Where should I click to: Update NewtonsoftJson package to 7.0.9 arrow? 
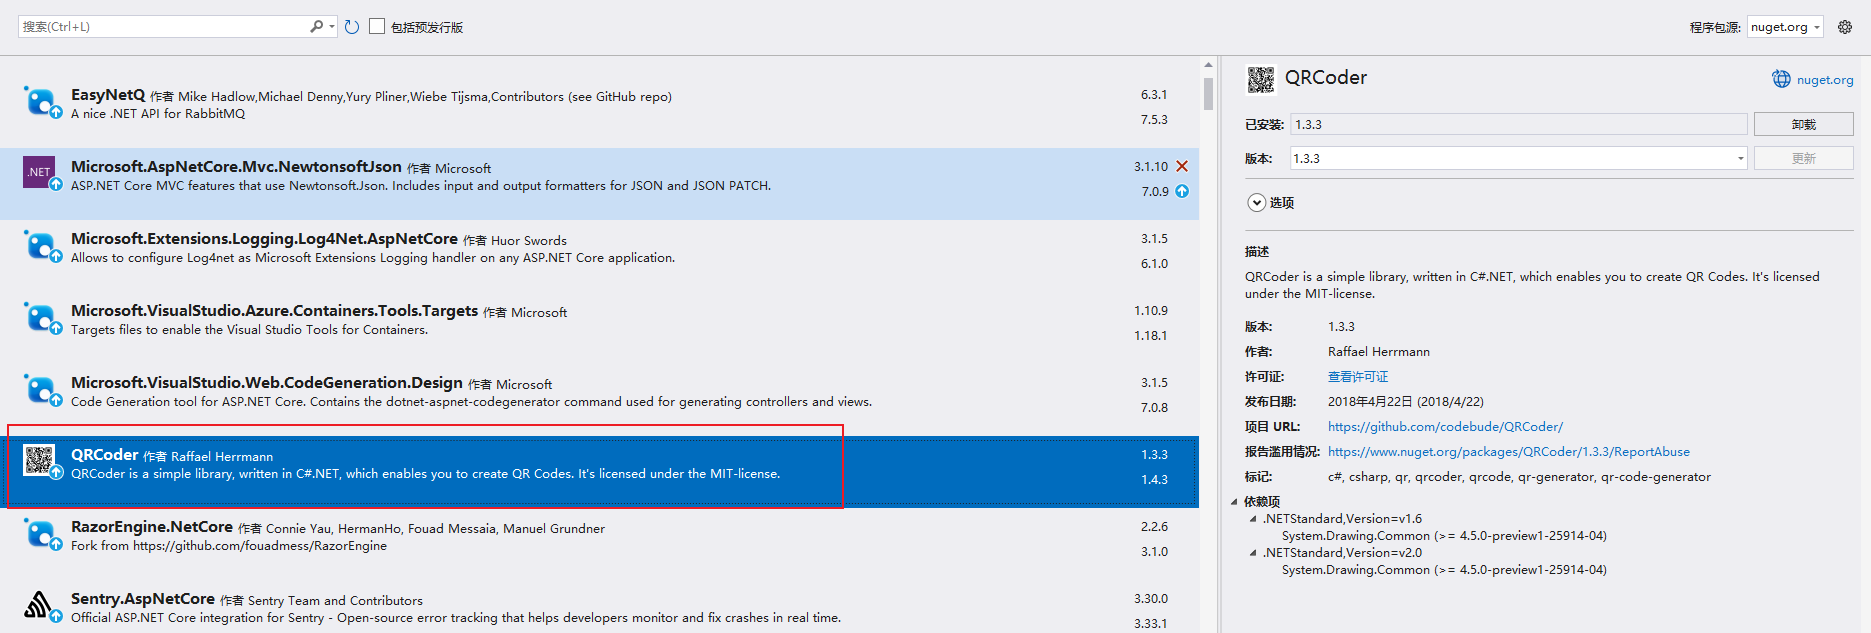pos(1182,191)
